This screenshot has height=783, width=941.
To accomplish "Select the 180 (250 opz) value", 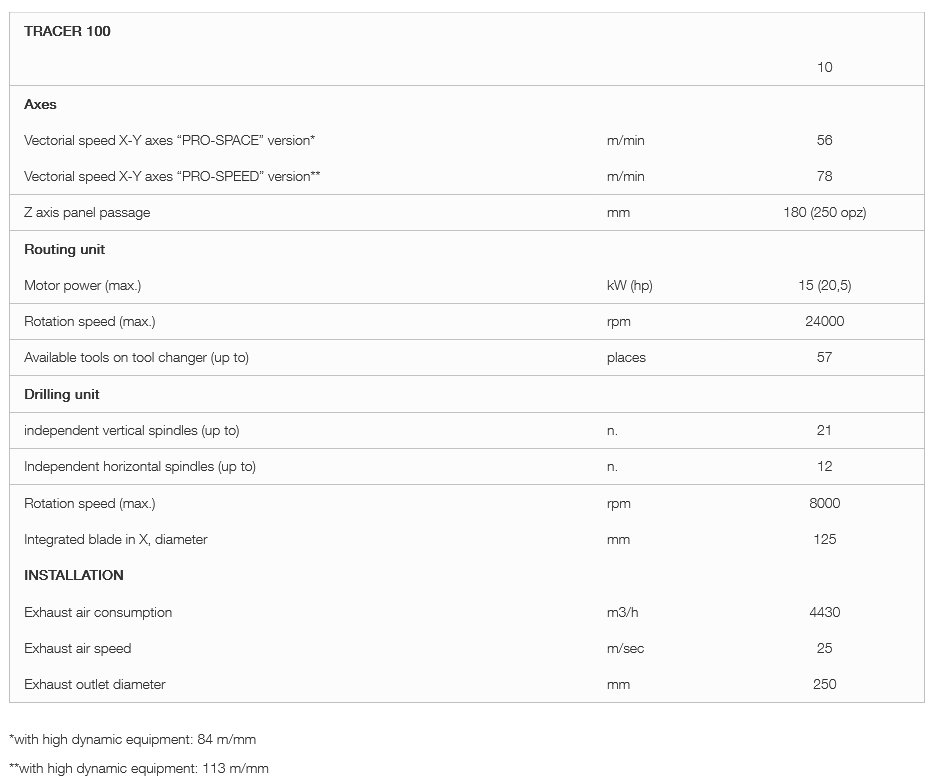I will pos(825,212).
